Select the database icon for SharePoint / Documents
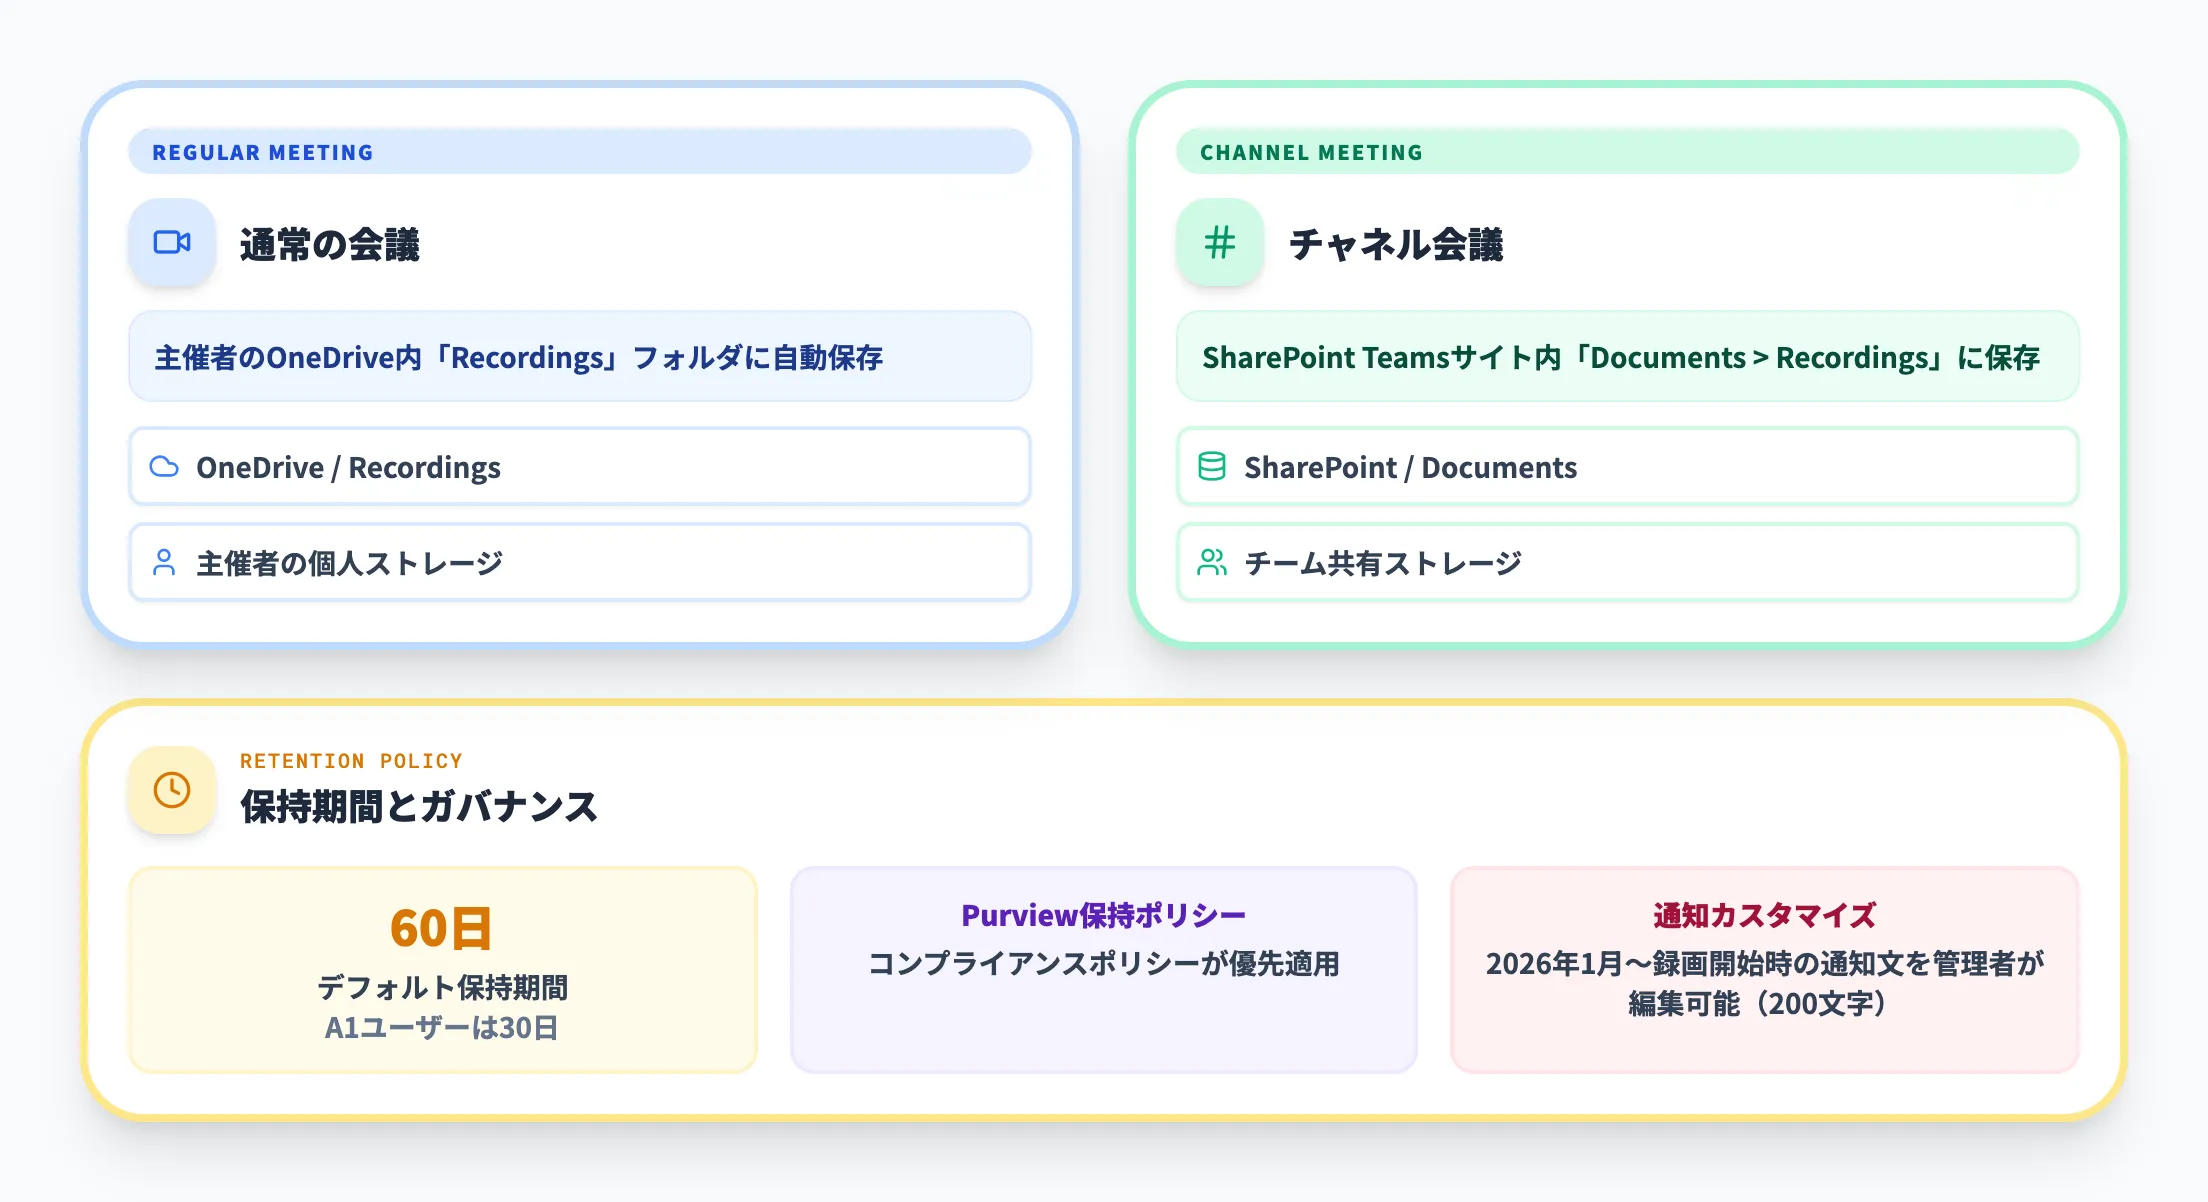Viewport: 2208px width, 1202px height. [1215, 466]
